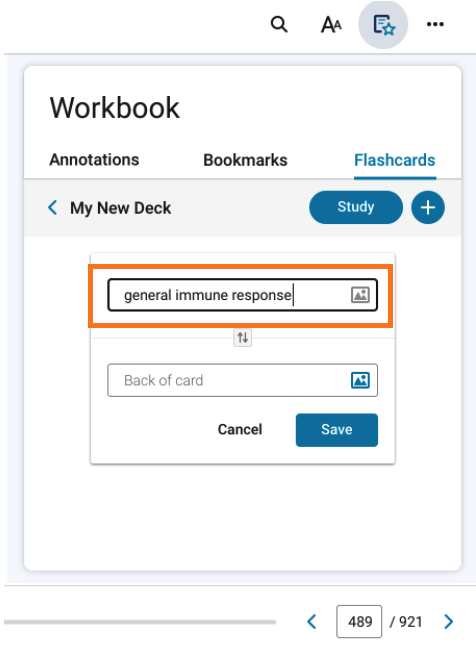Click the reading progress slider bar
This screenshot has height=656, width=476.
[140, 622]
